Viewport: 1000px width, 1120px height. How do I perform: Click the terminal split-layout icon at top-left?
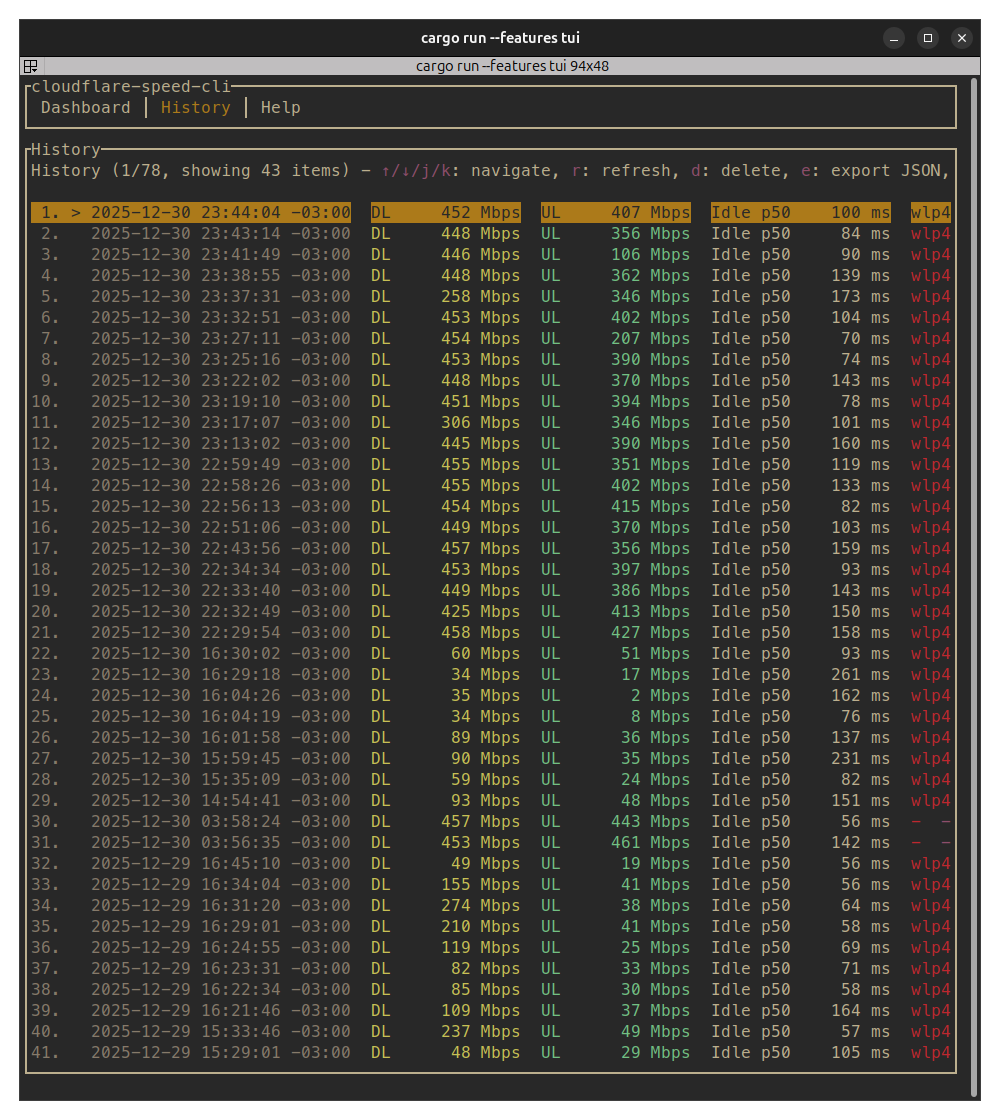[30, 66]
